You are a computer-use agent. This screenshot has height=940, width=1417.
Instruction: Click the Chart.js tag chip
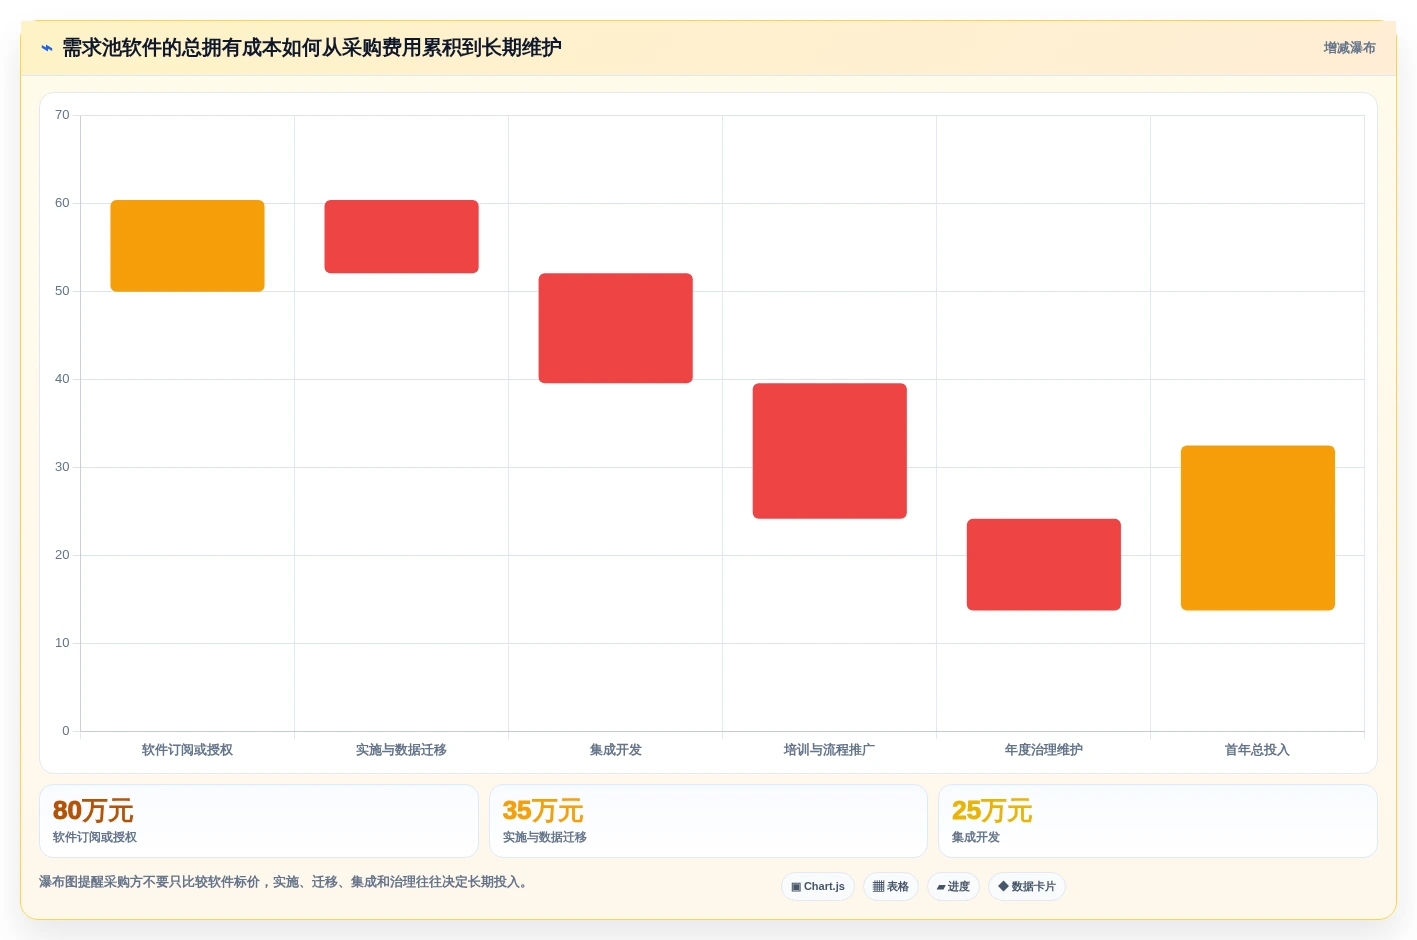(818, 887)
